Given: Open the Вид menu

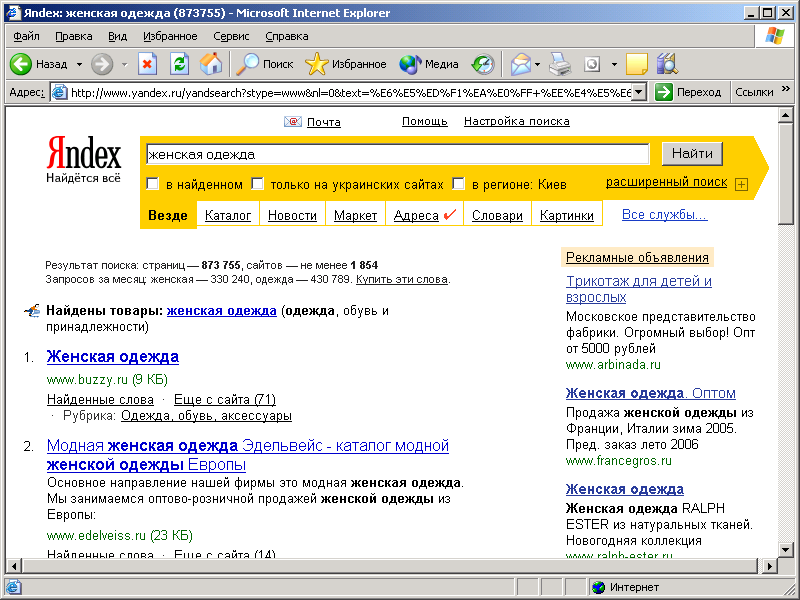Looking at the screenshot, I should click(x=117, y=36).
